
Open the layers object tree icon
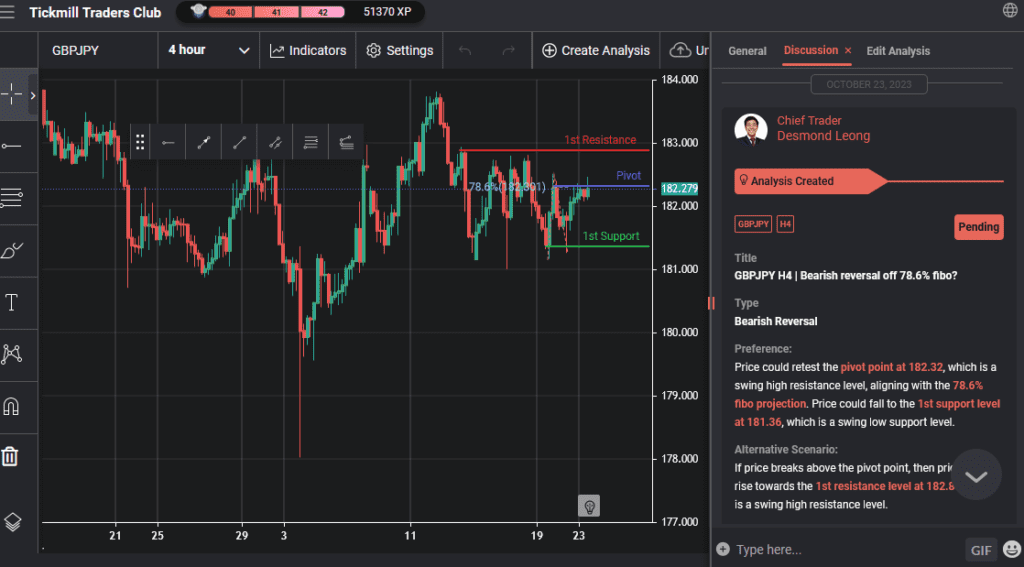pyautogui.click(x=12, y=521)
